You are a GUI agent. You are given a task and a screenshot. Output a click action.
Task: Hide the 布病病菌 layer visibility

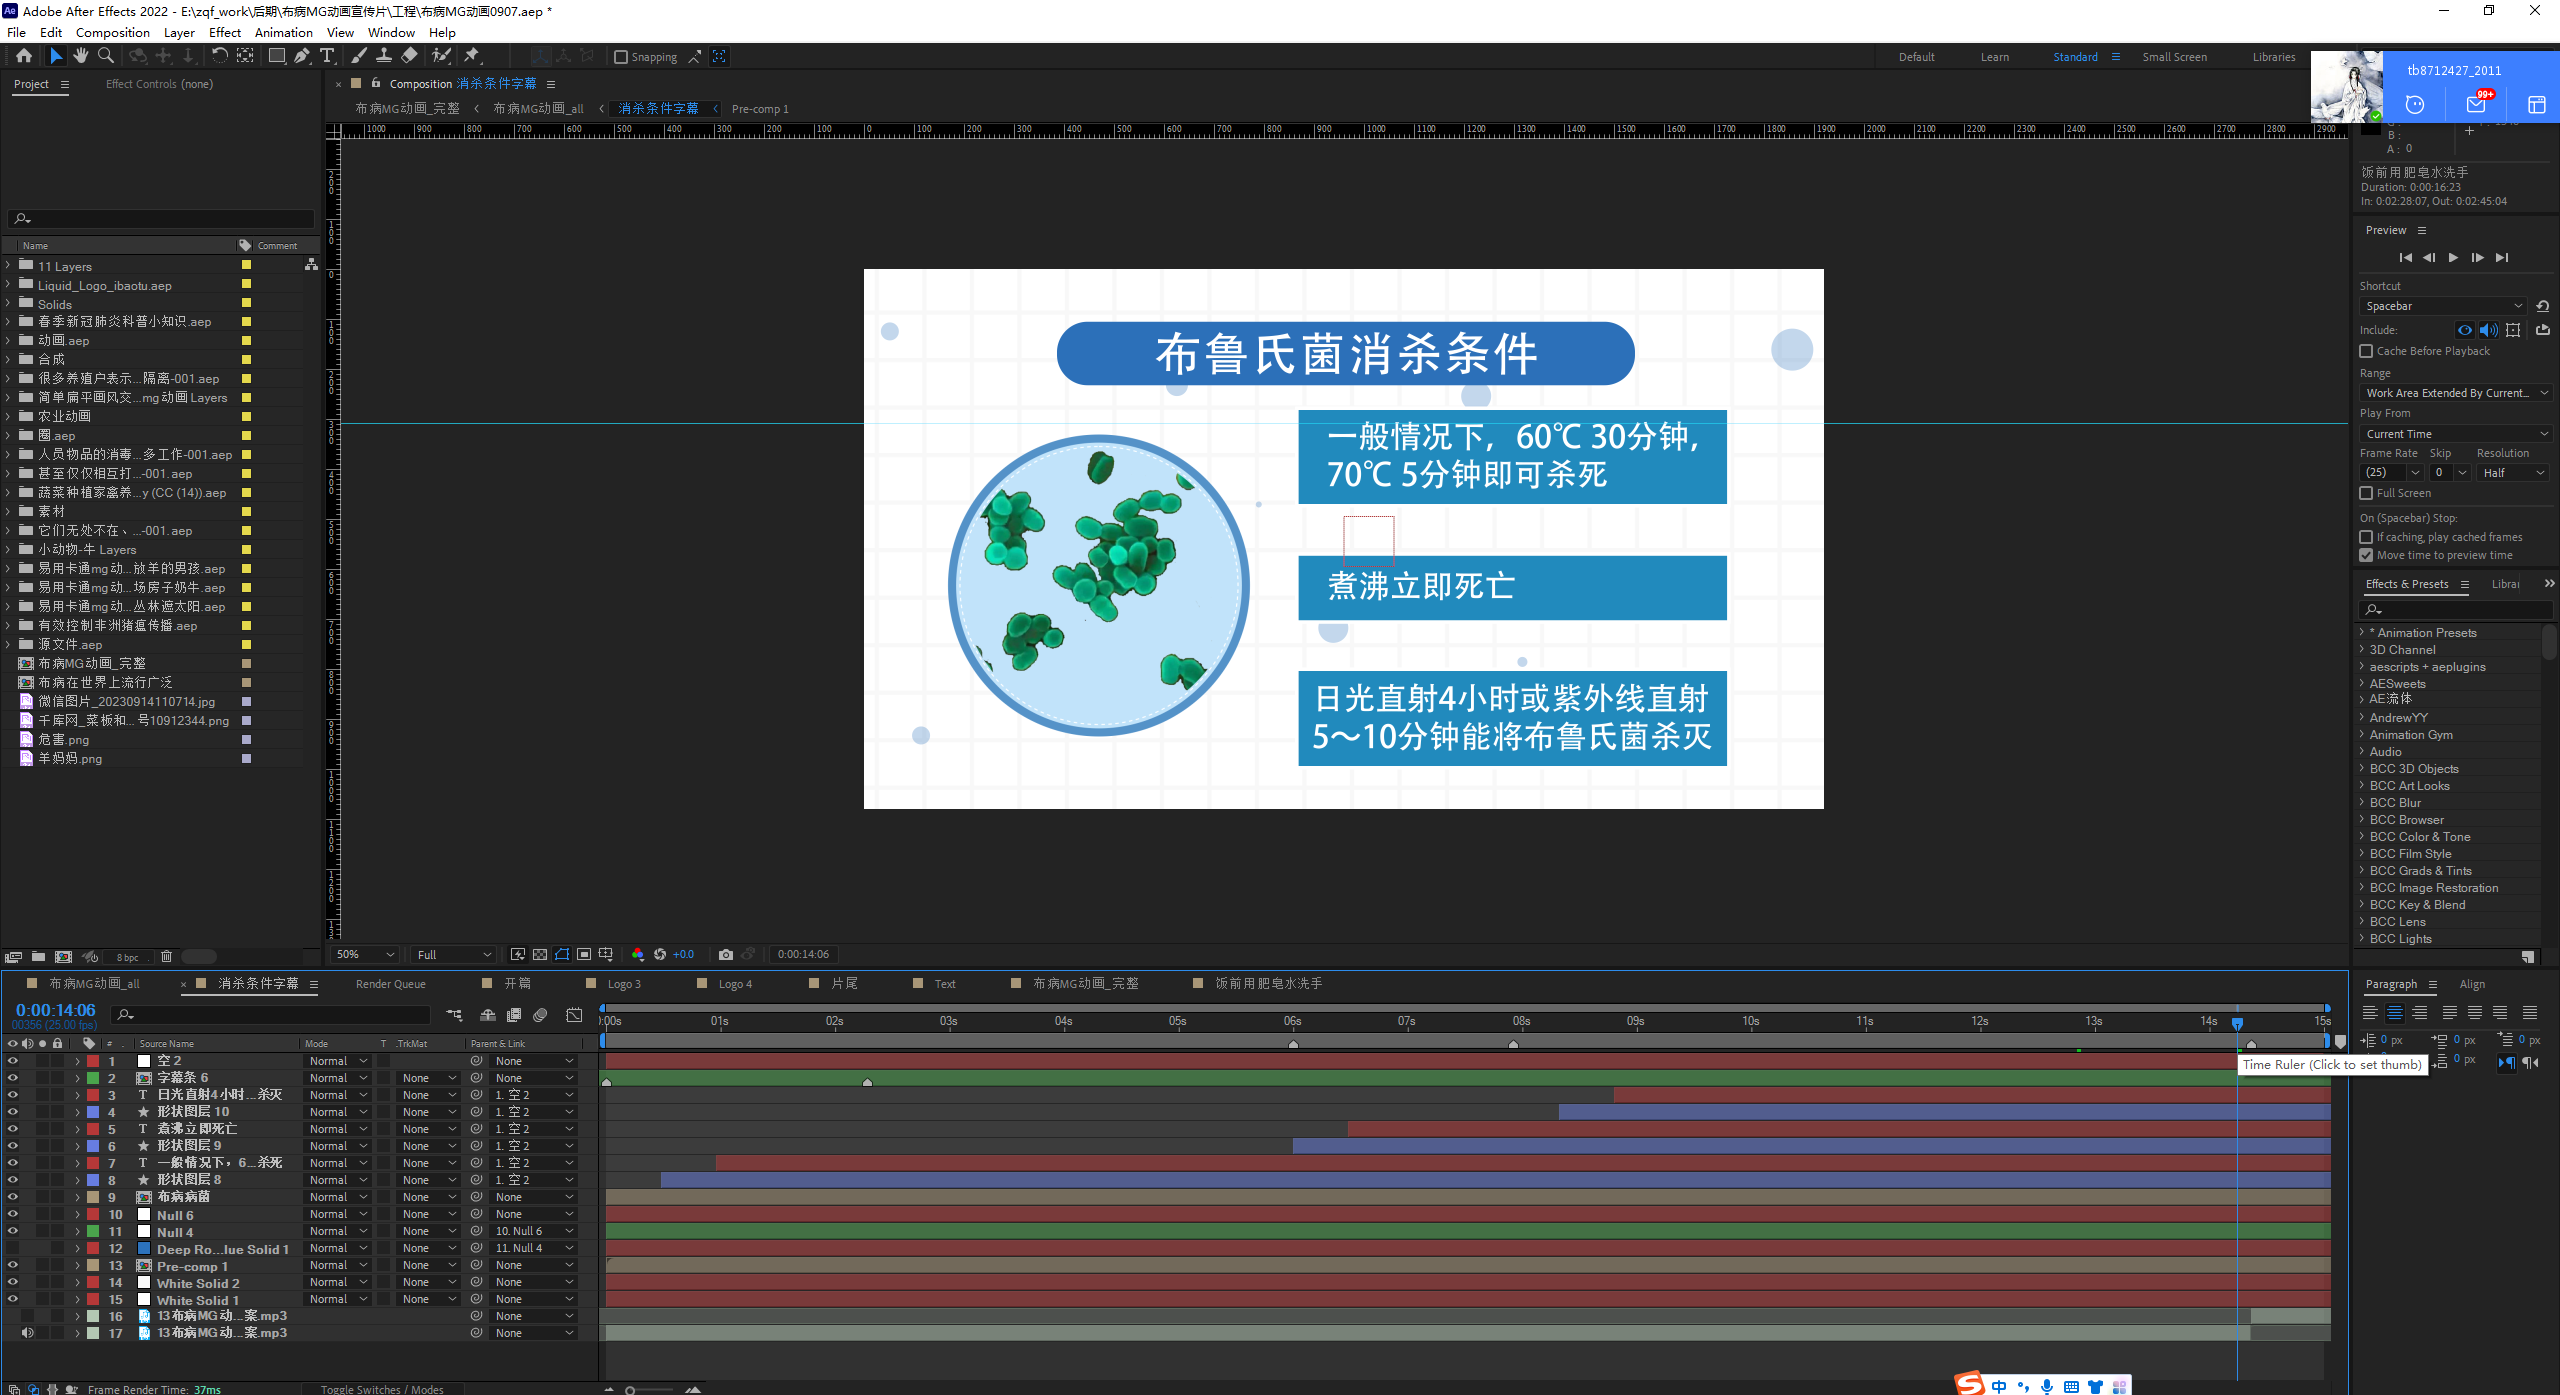(13, 1197)
